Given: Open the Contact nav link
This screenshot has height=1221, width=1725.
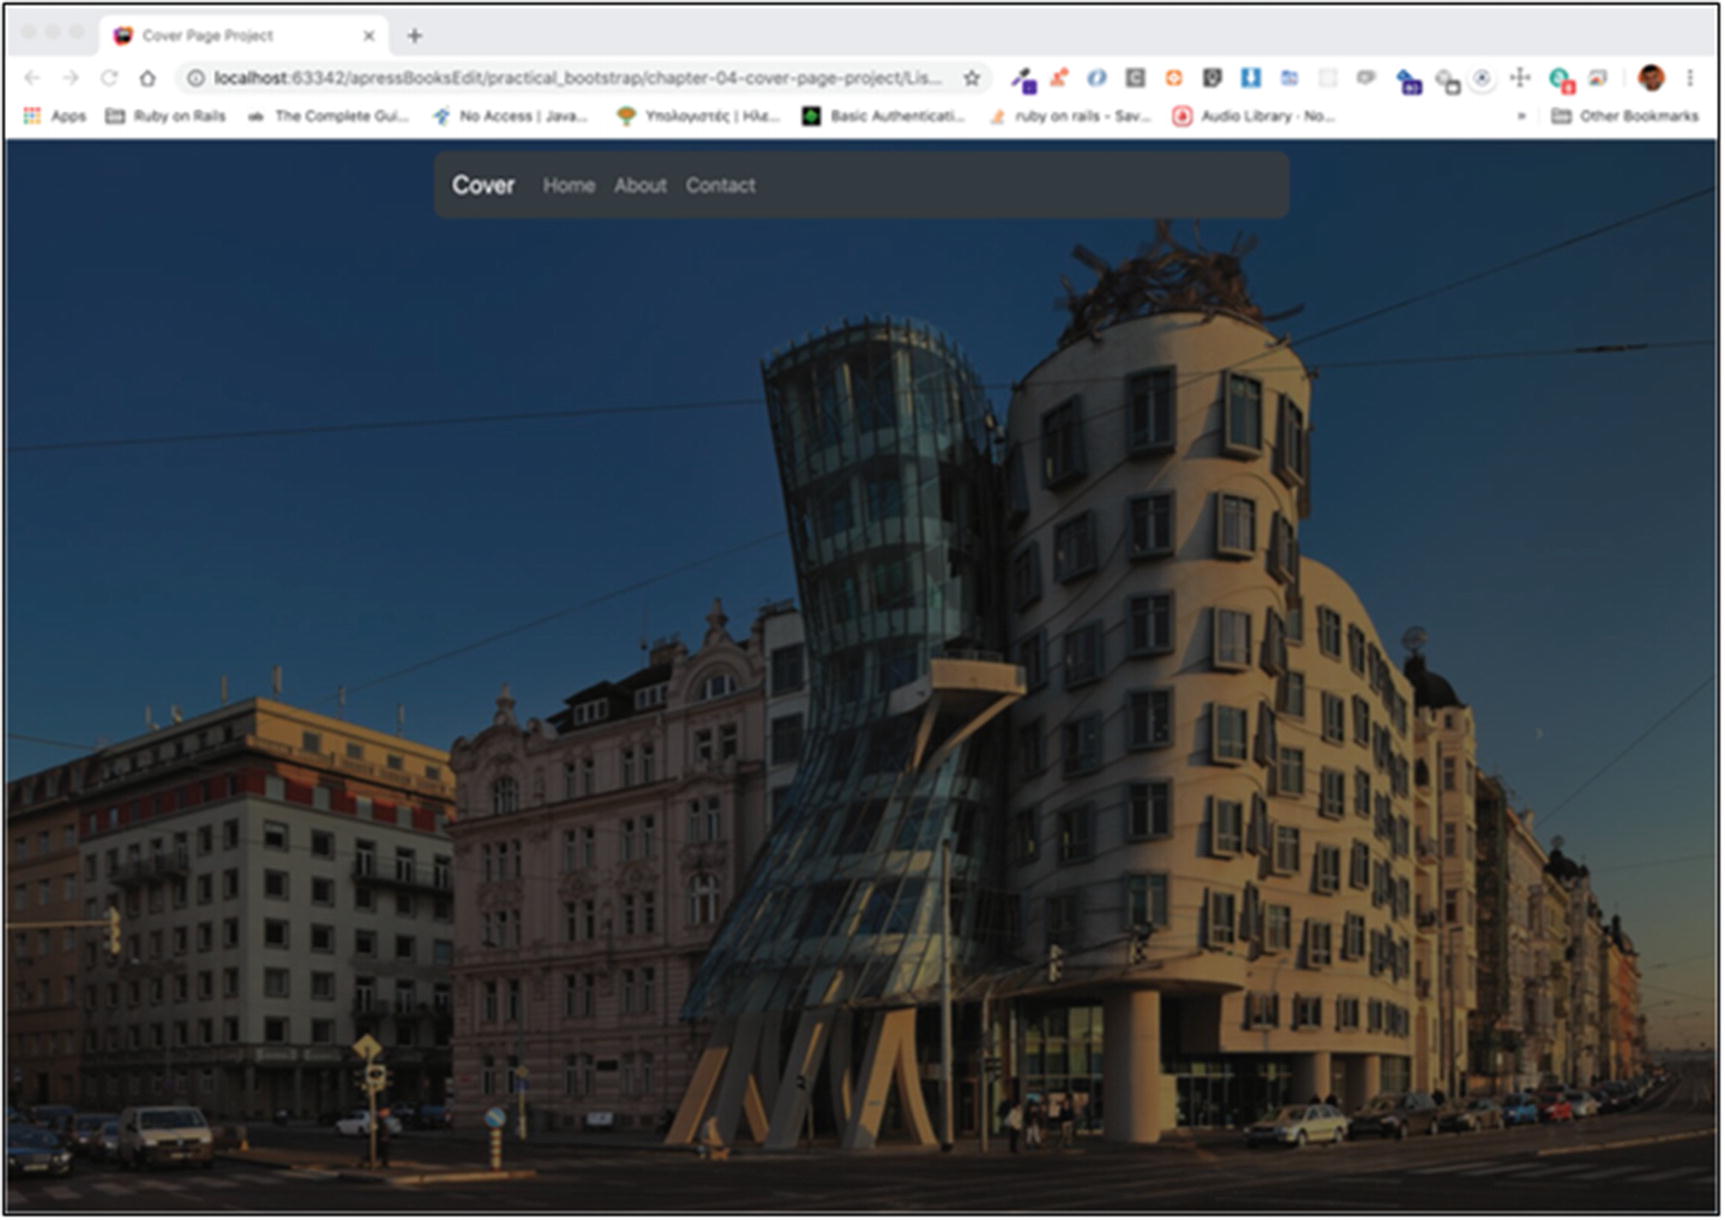Looking at the screenshot, I should 720,186.
